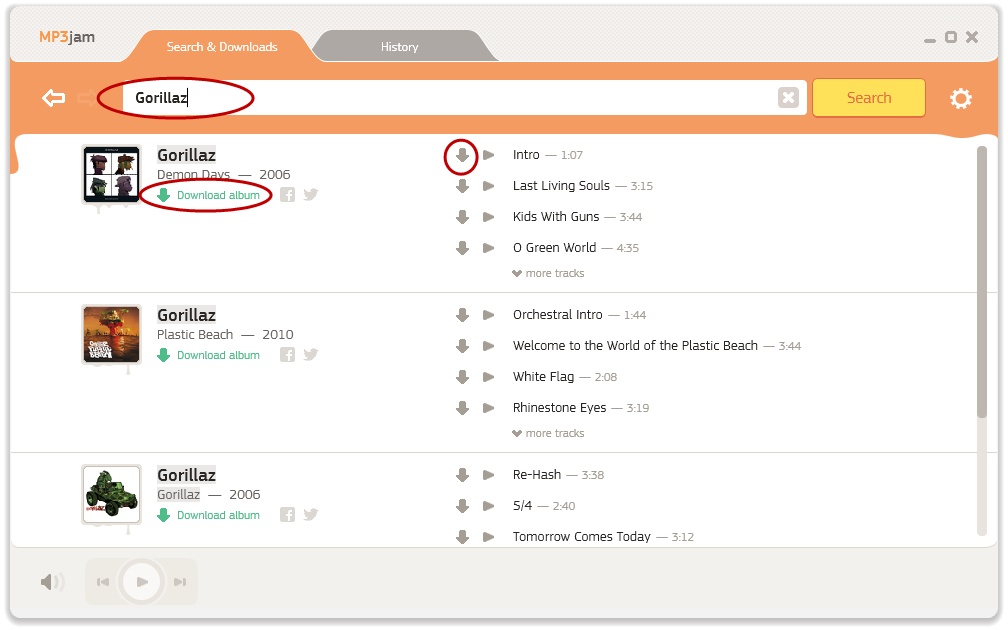This screenshot has height=630, width=1008.
Task: Select the track title Tomorrow Comes Today
Action: [x=582, y=537]
